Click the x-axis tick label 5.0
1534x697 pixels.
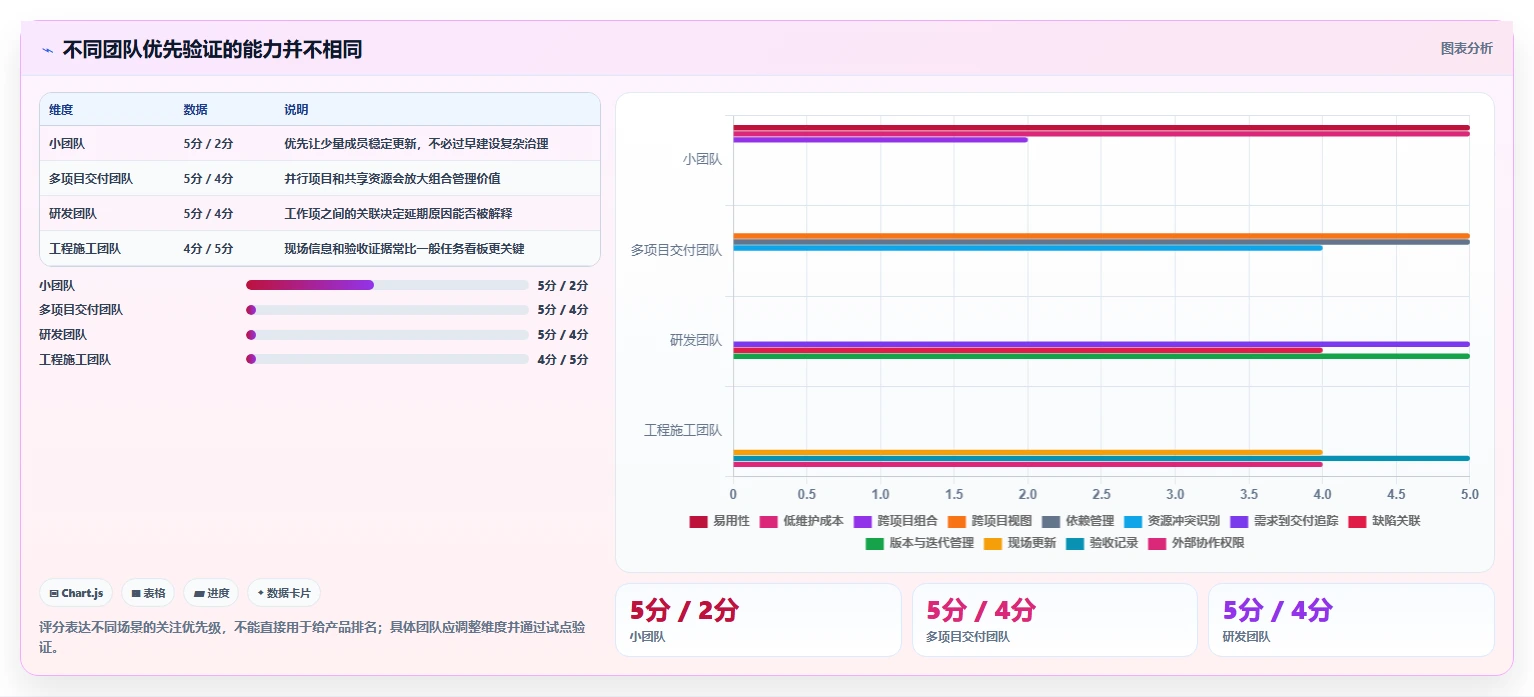point(1469,494)
